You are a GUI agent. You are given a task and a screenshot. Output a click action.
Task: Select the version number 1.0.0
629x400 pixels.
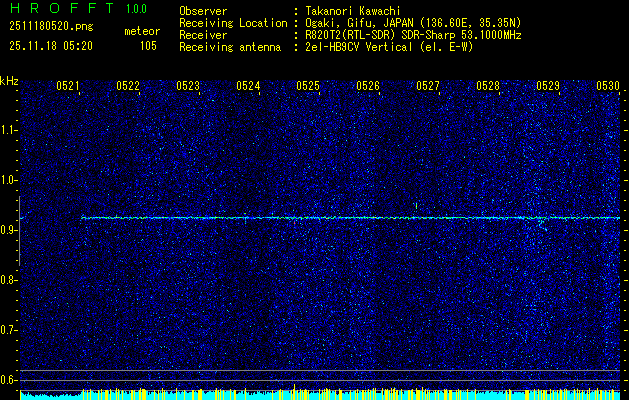point(136,9)
